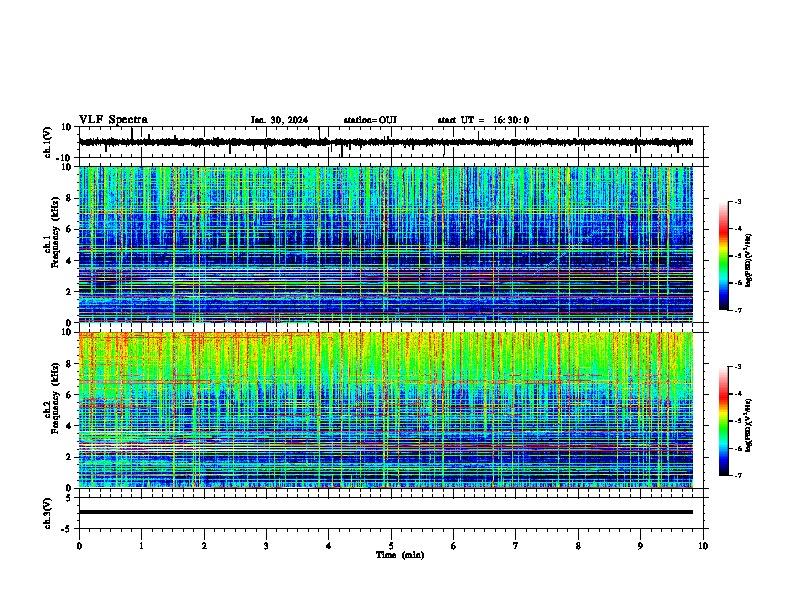
Task: Click inside the ch.1 spectrogram panel
Action: (x=385, y=244)
